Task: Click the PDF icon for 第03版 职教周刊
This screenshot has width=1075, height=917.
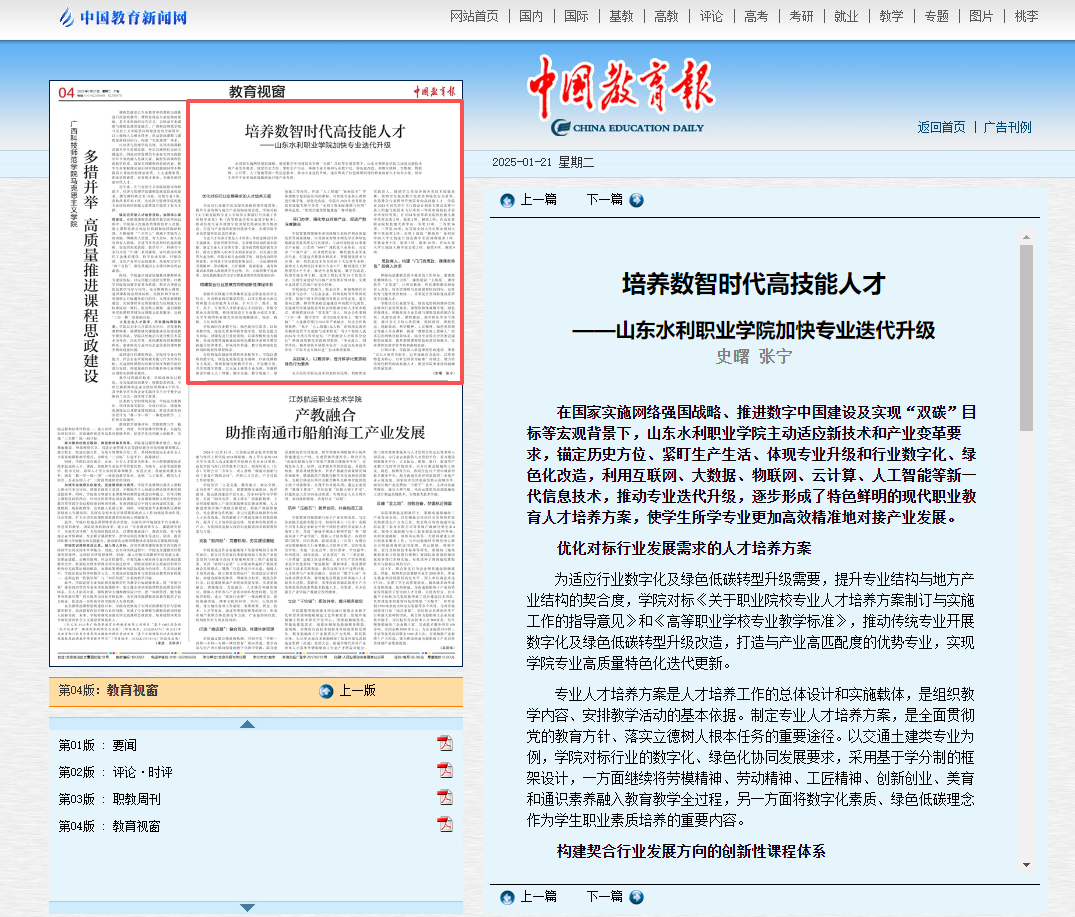Action: click(445, 797)
